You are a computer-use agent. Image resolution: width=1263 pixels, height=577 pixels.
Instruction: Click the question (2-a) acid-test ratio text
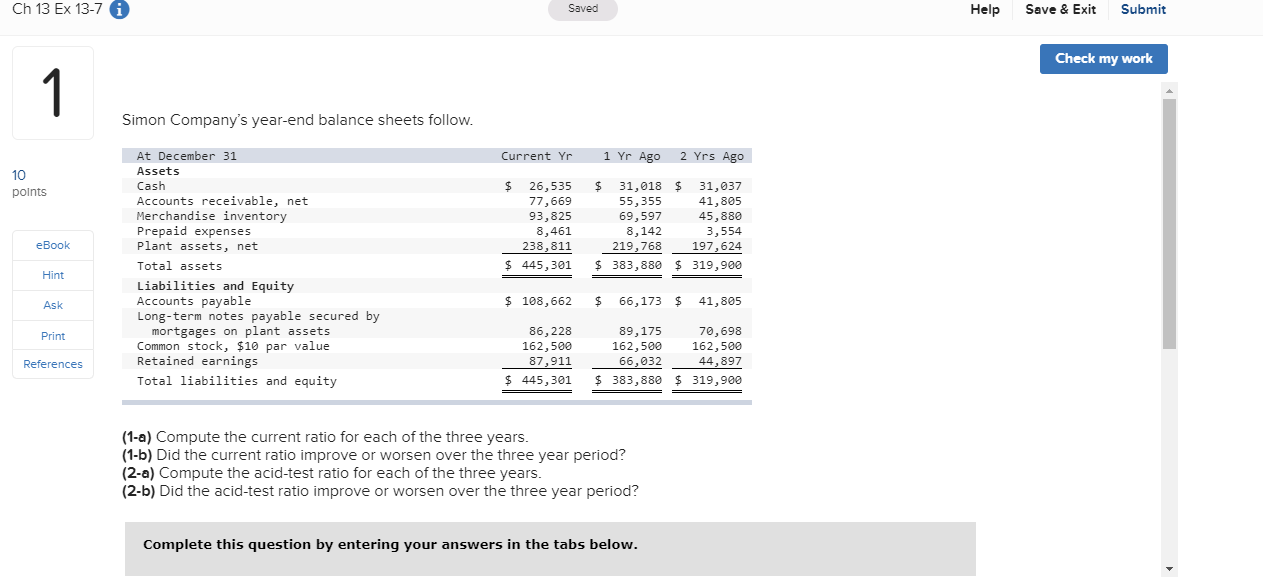pyautogui.click(x=331, y=473)
